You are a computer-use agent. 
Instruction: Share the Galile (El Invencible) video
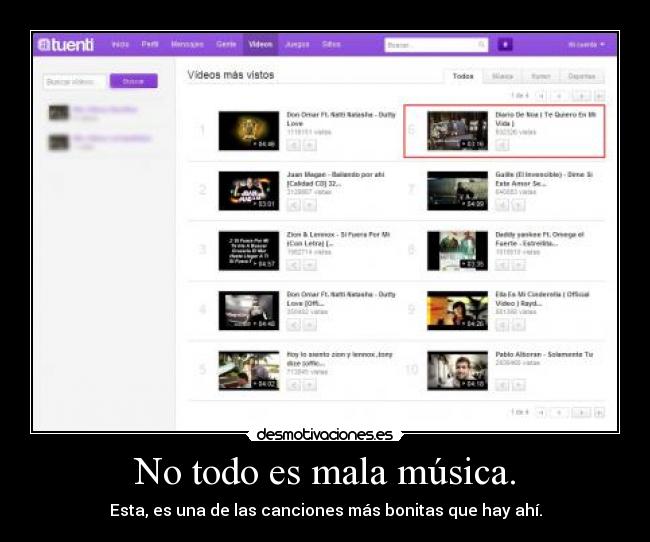pos(502,205)
